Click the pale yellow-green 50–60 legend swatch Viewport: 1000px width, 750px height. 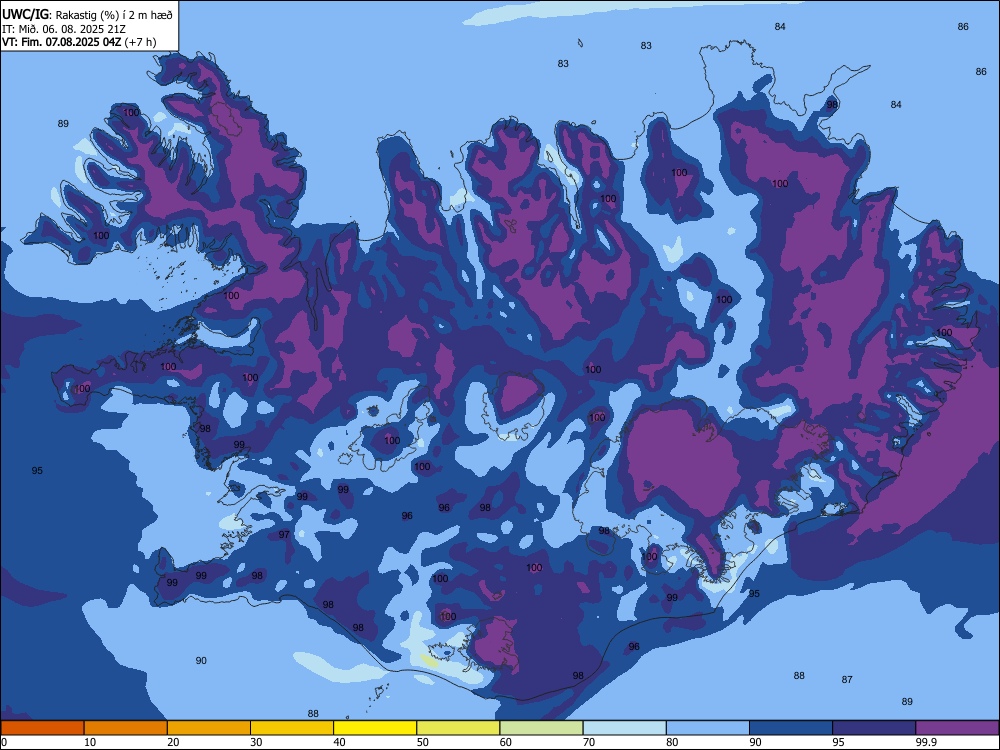click(x=458, y=728)
